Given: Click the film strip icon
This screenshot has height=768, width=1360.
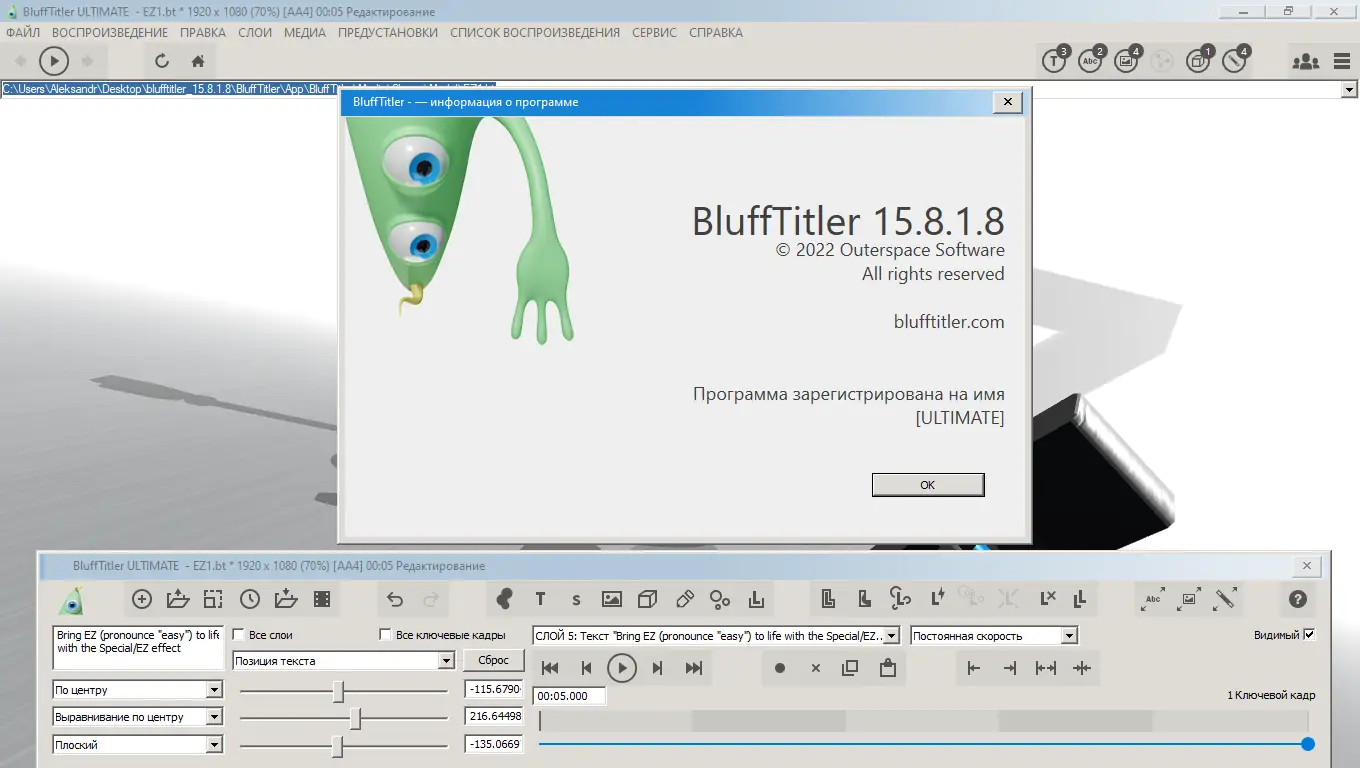Looking at the screenshot, I should pos(322,599).
